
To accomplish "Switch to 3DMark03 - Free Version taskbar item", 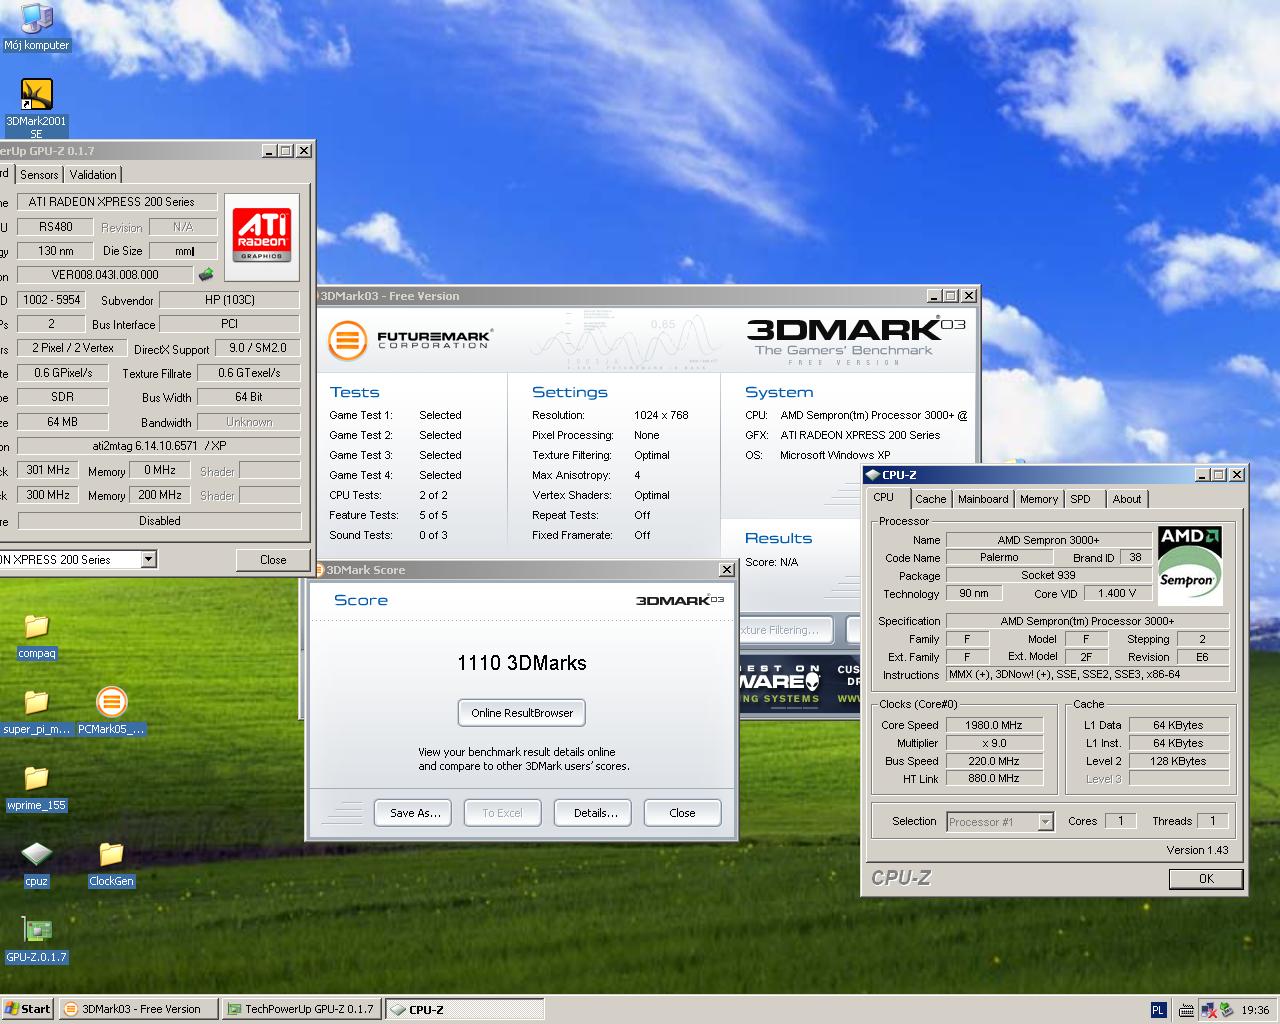I will pos(138,1009).
